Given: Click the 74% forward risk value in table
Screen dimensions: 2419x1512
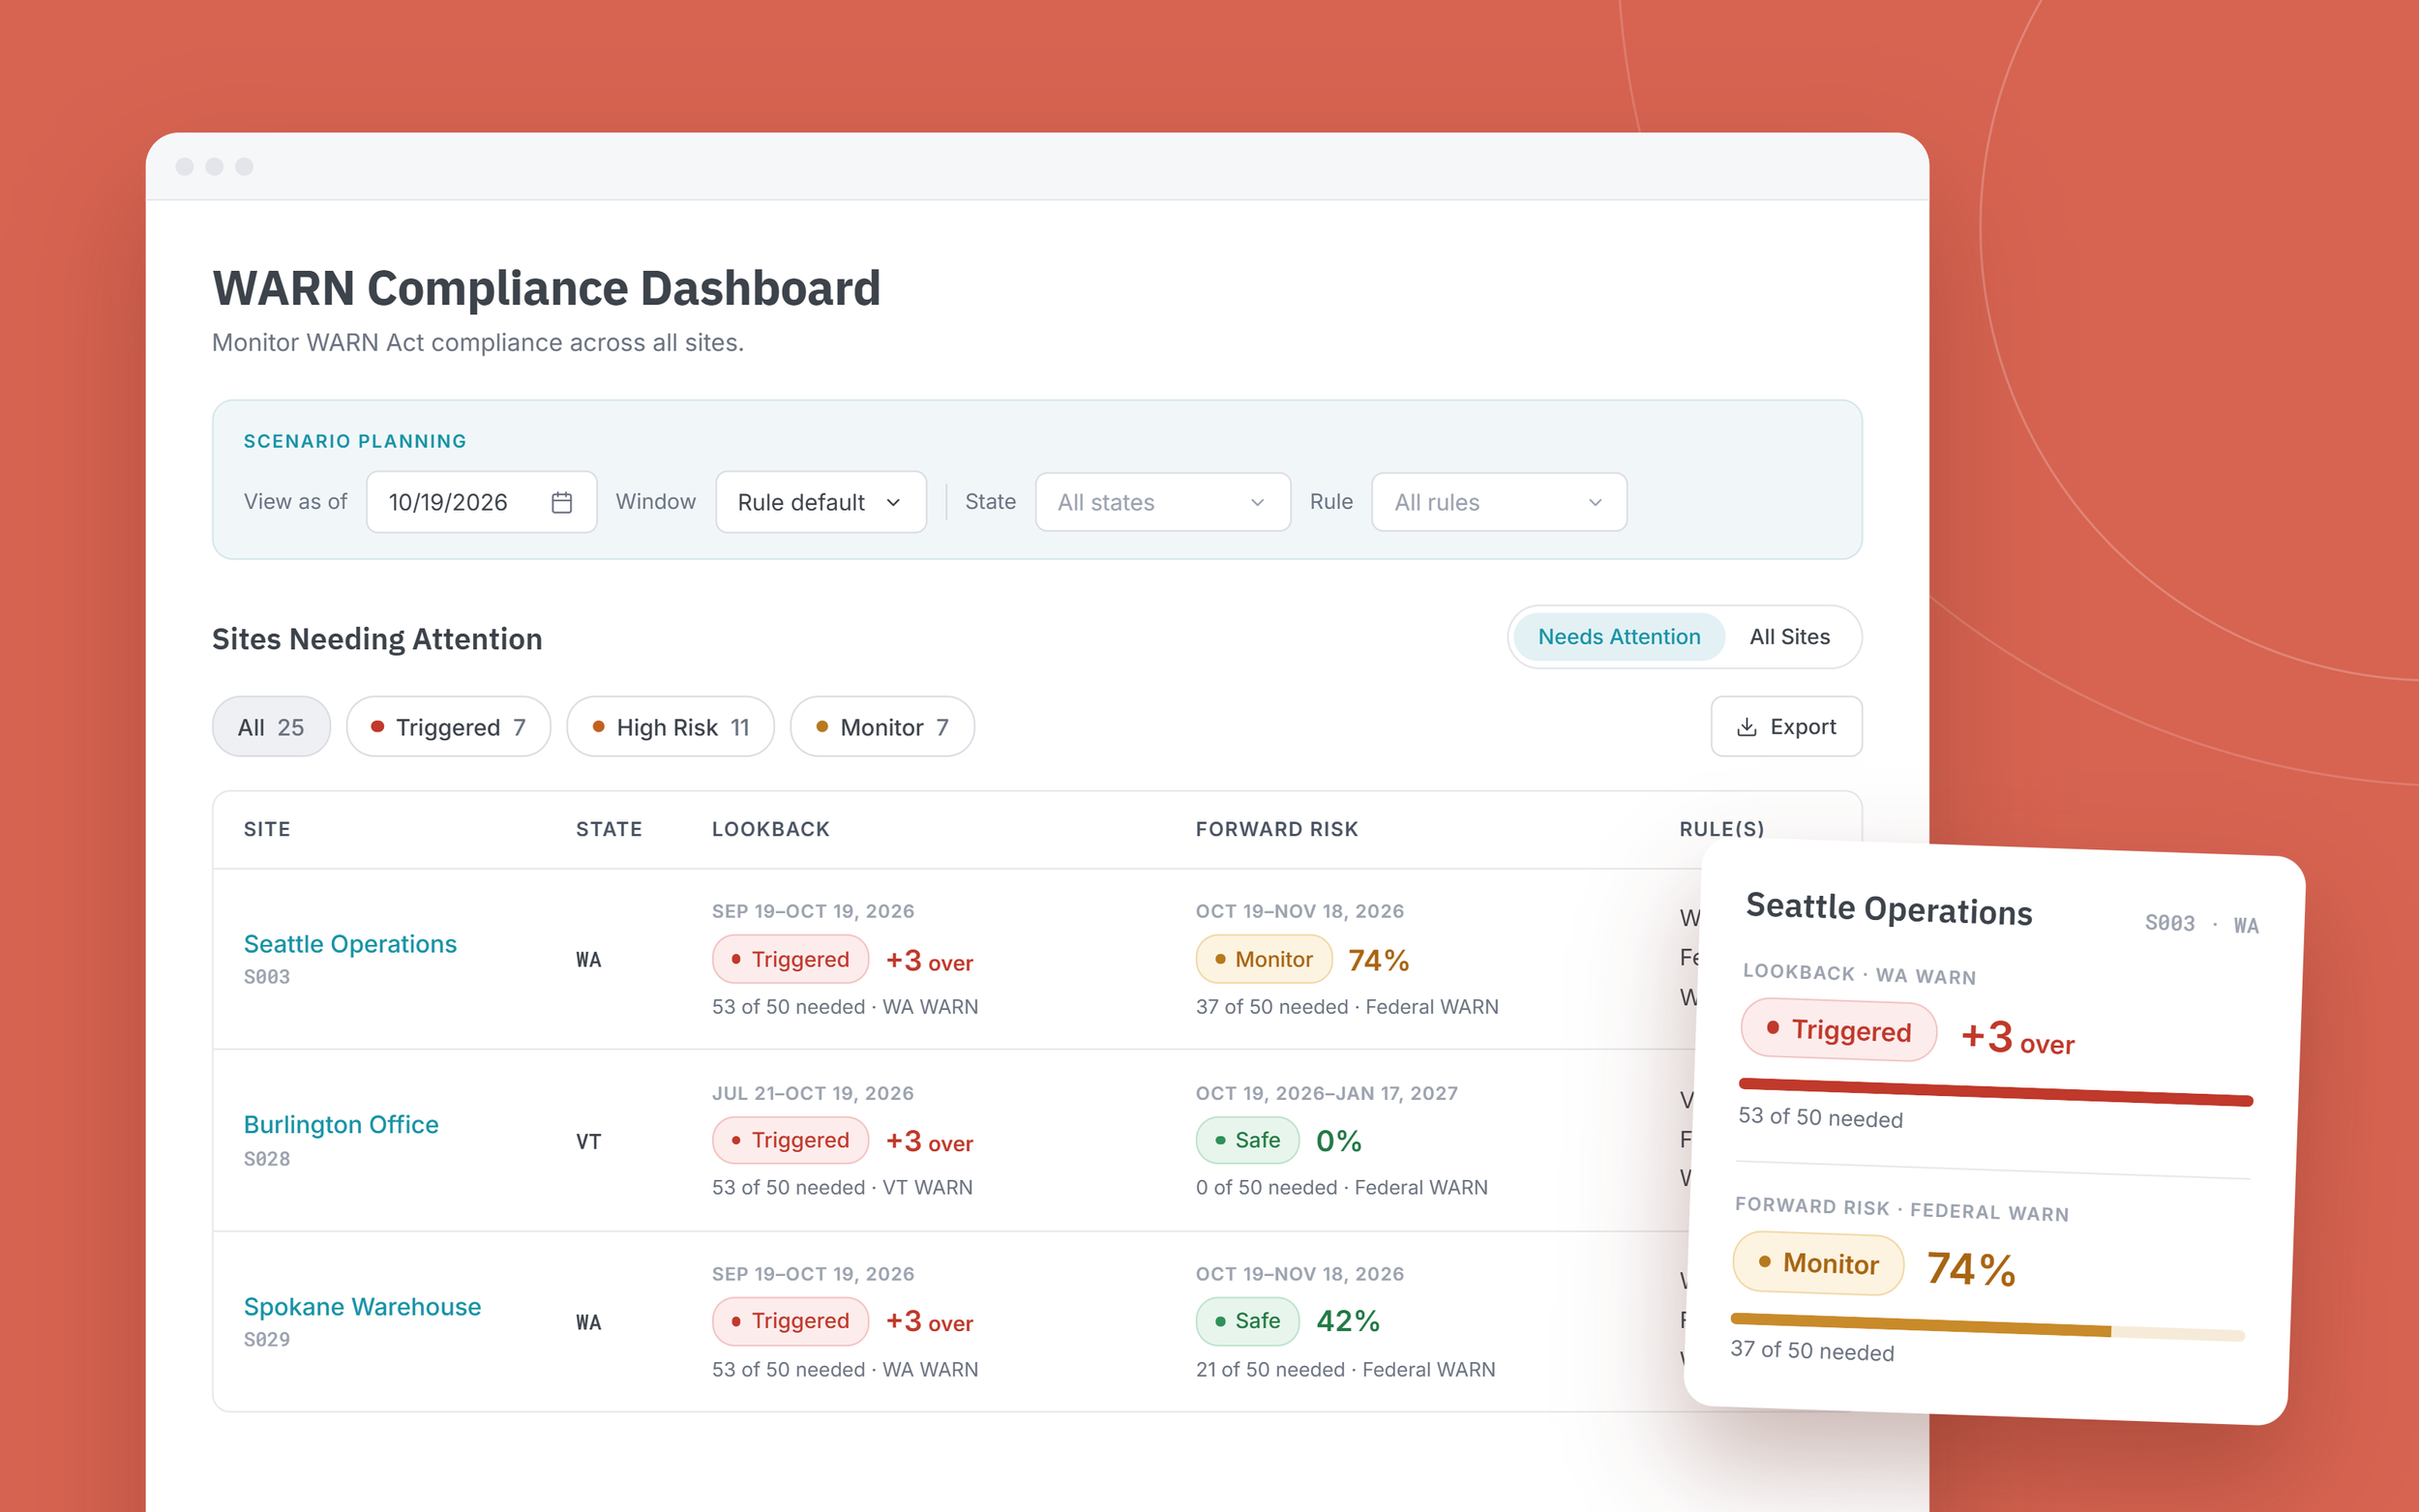Looking at the screenshot, I should coord(1378,960).
